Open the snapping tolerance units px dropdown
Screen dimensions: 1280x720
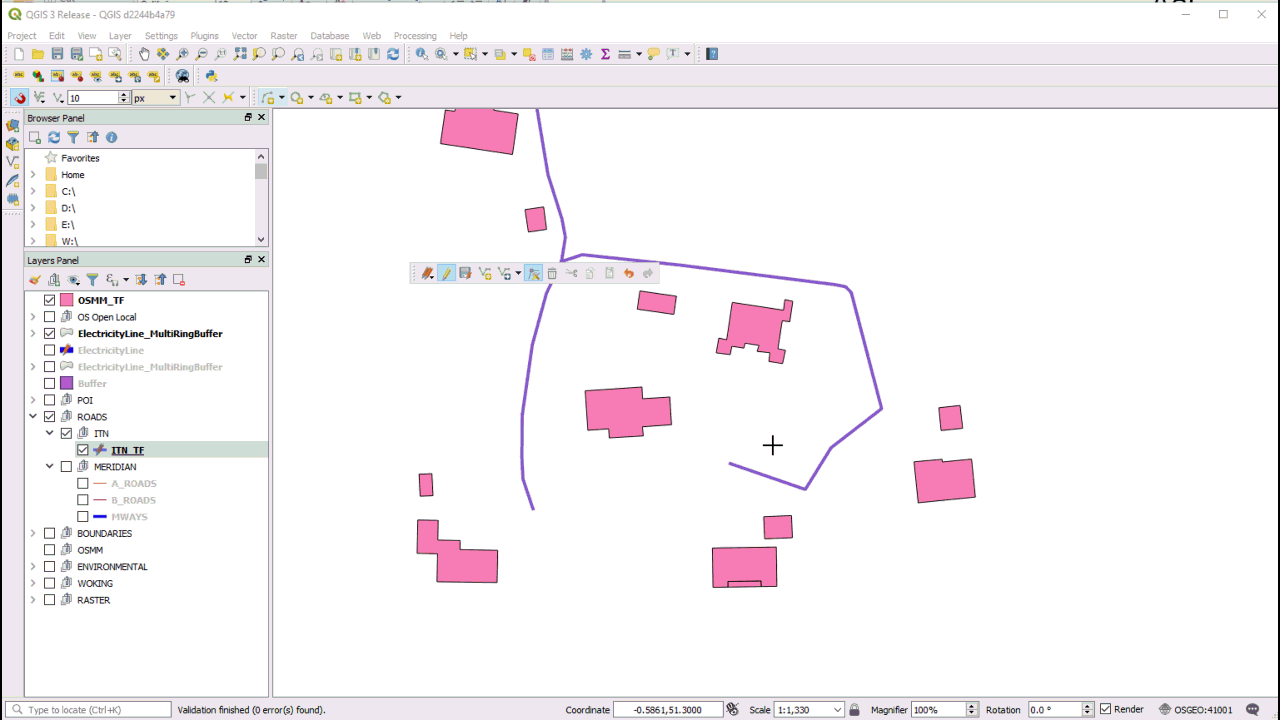(x=156, y=98)
